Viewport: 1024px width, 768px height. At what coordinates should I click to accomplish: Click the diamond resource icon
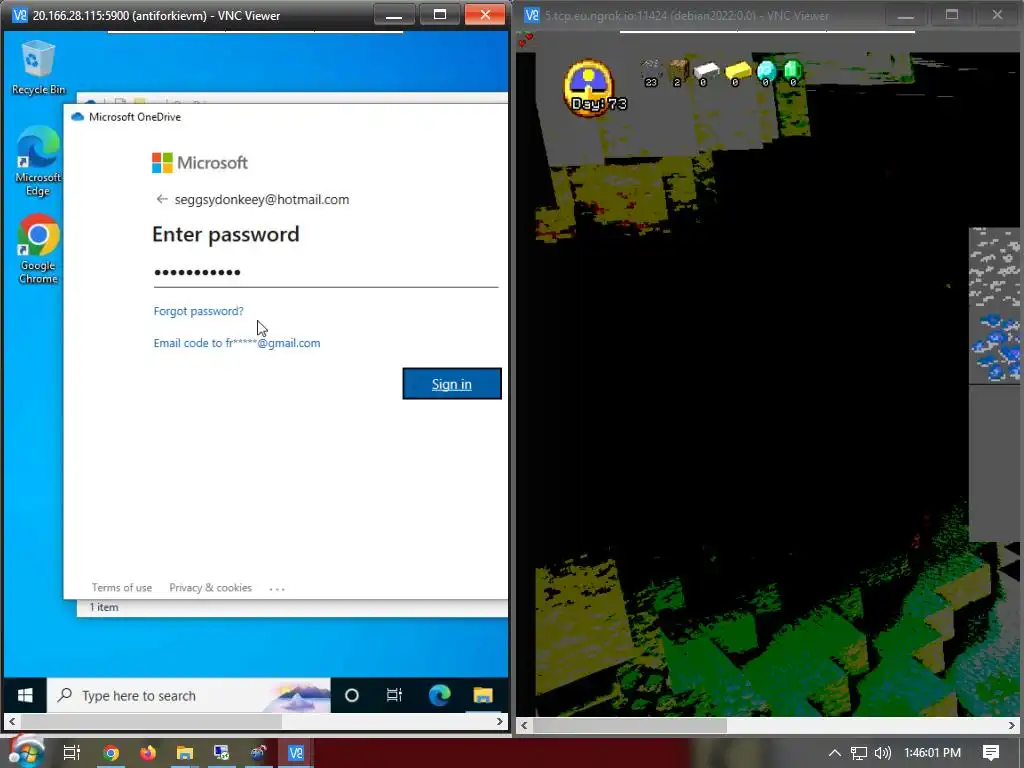pyautogui.click(x=766, y=72)
